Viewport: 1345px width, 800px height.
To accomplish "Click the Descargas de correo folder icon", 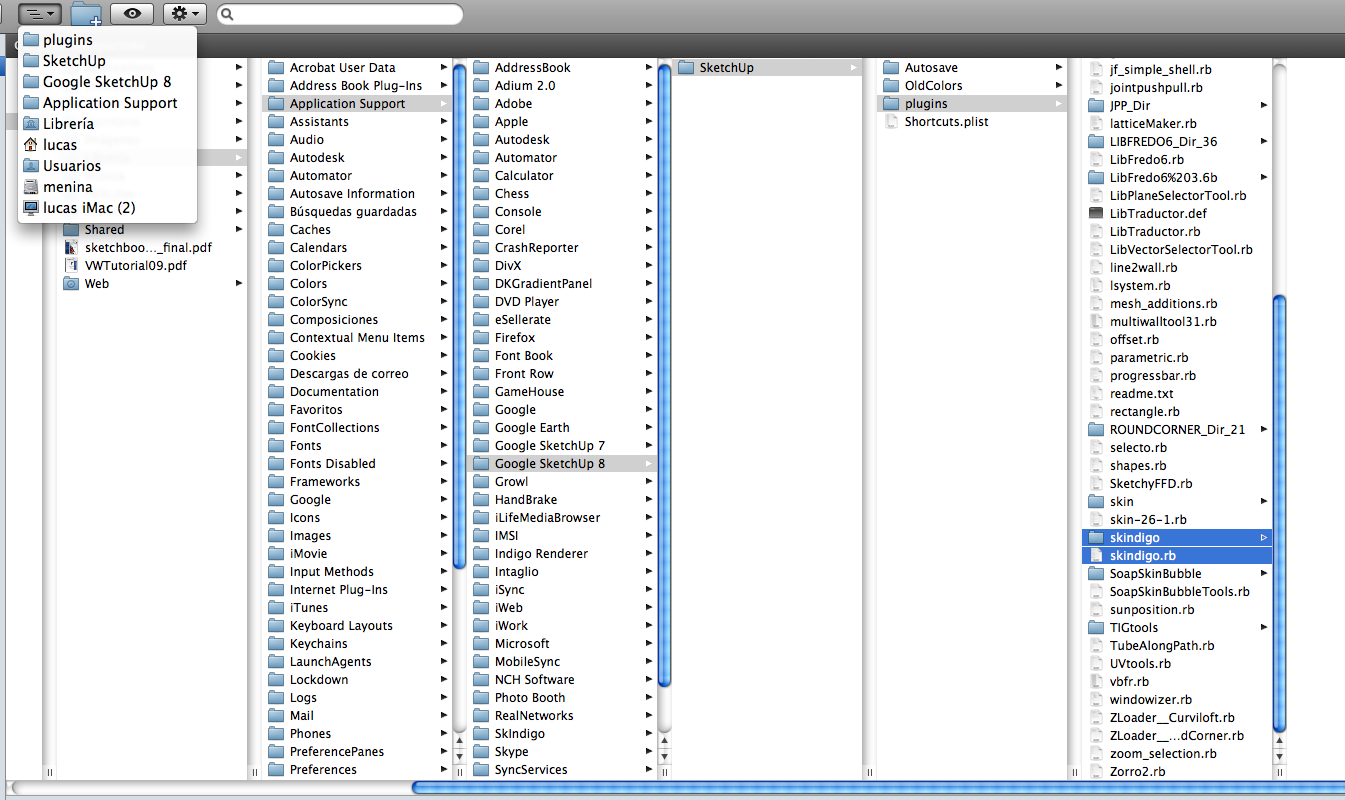I will pos(276,374).
